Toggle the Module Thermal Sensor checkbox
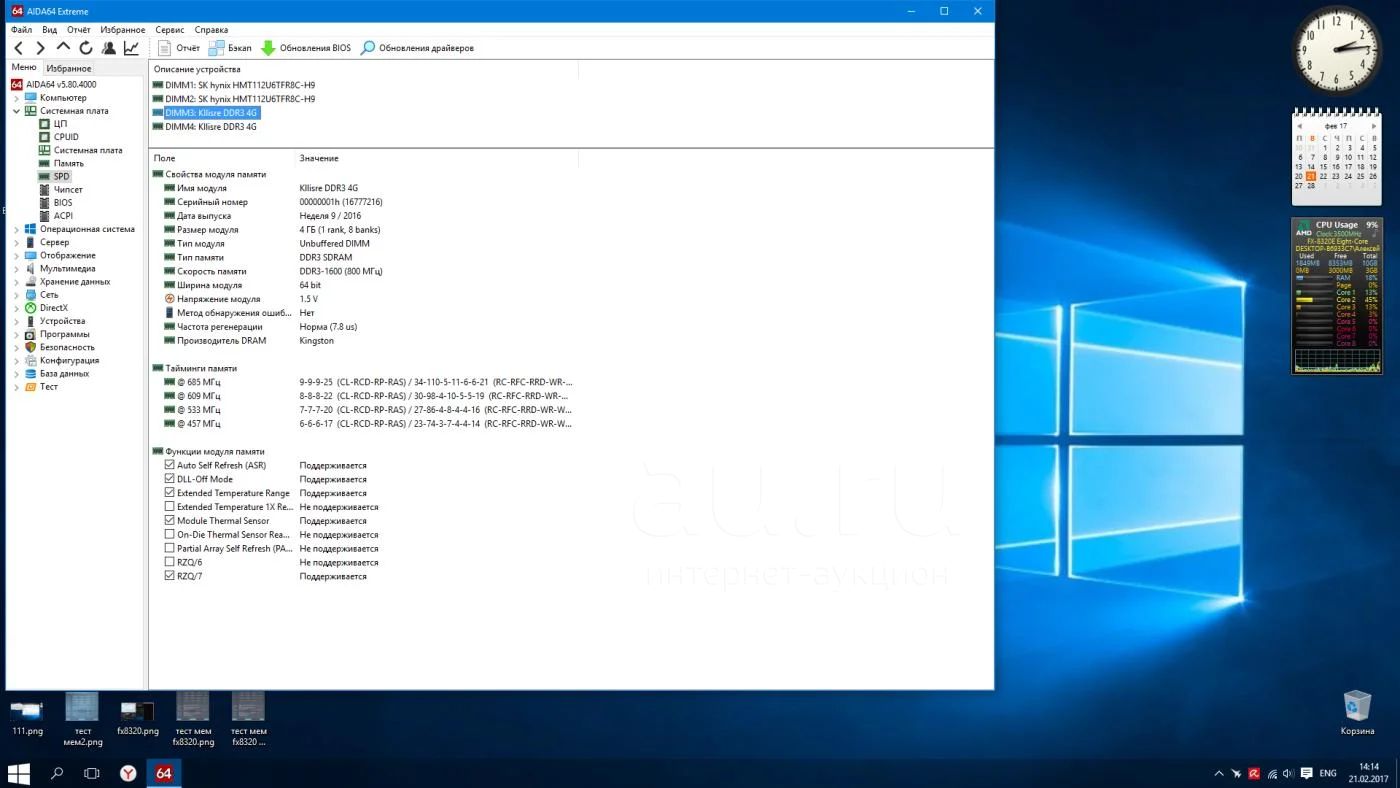 (169, 521)
